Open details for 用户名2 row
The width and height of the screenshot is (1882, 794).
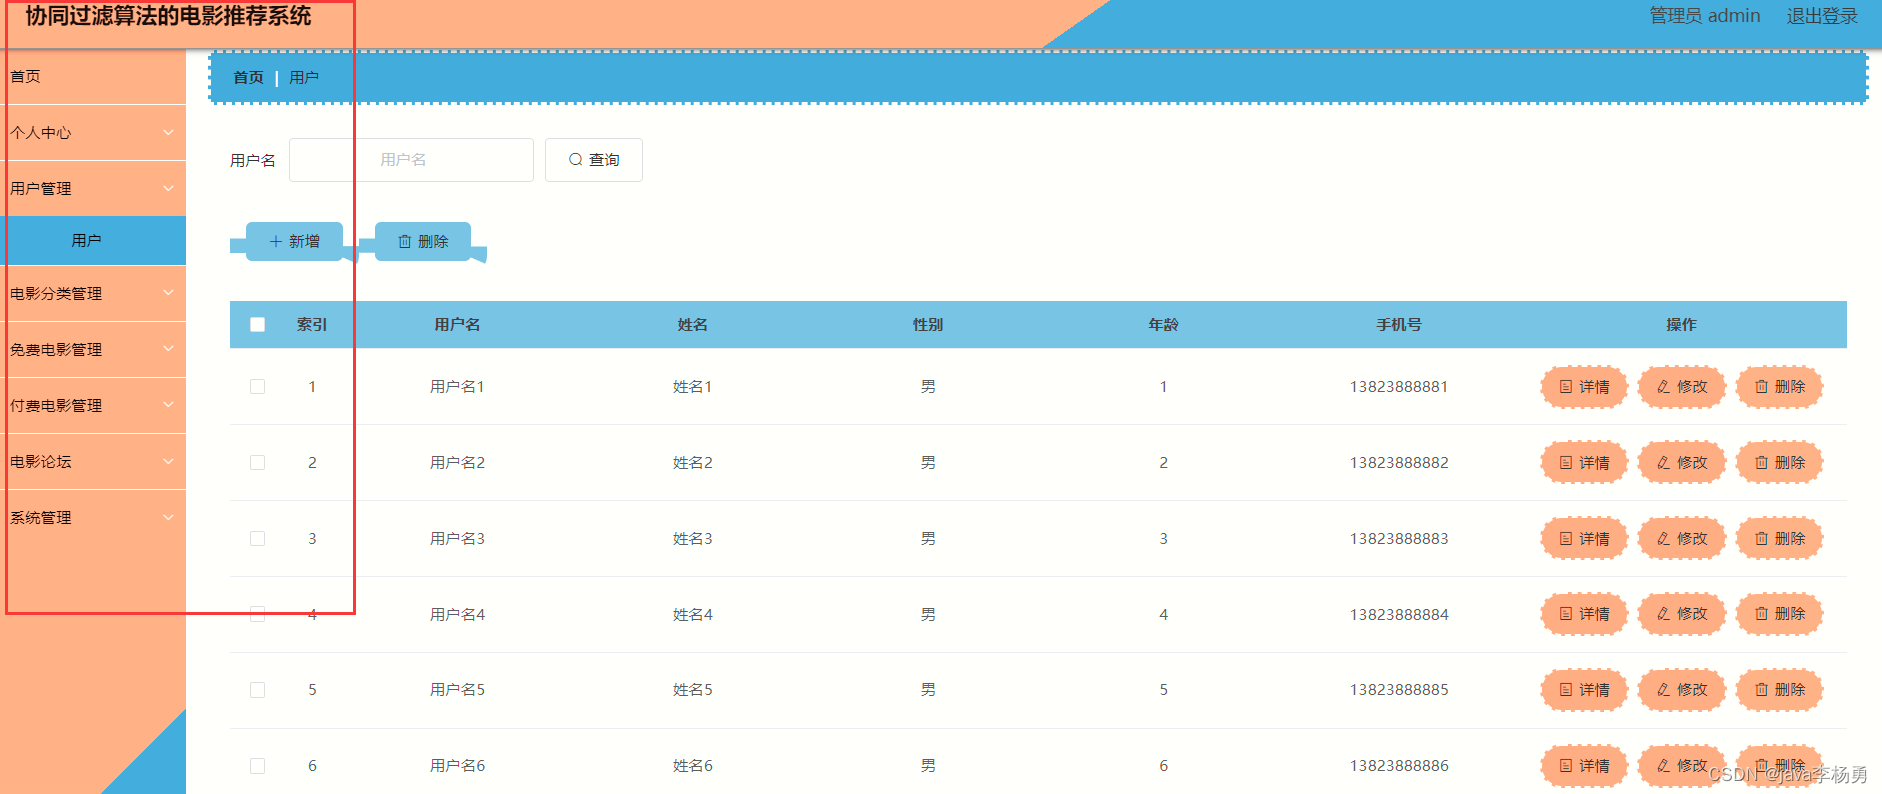pyautogui.click(x=1584, y=463)
